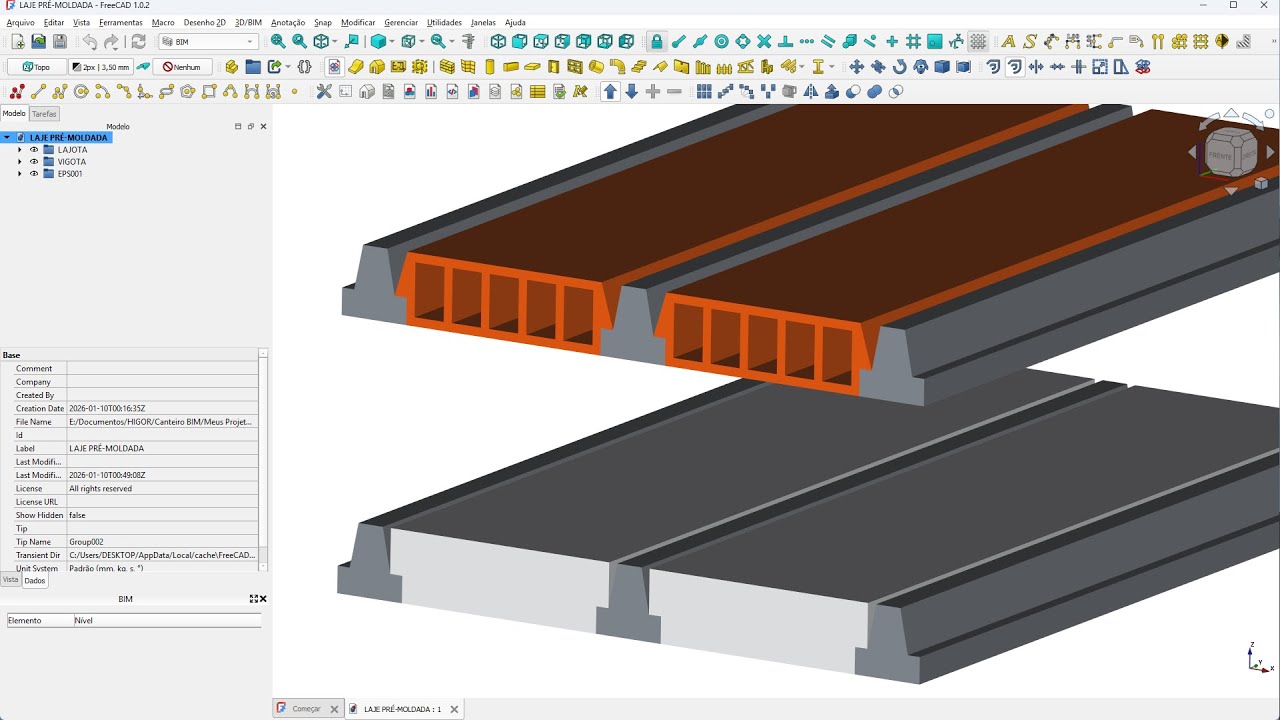Expand the EPS001 group
The height and width of the screenshot is (720, 1280).
coord(19,174)
